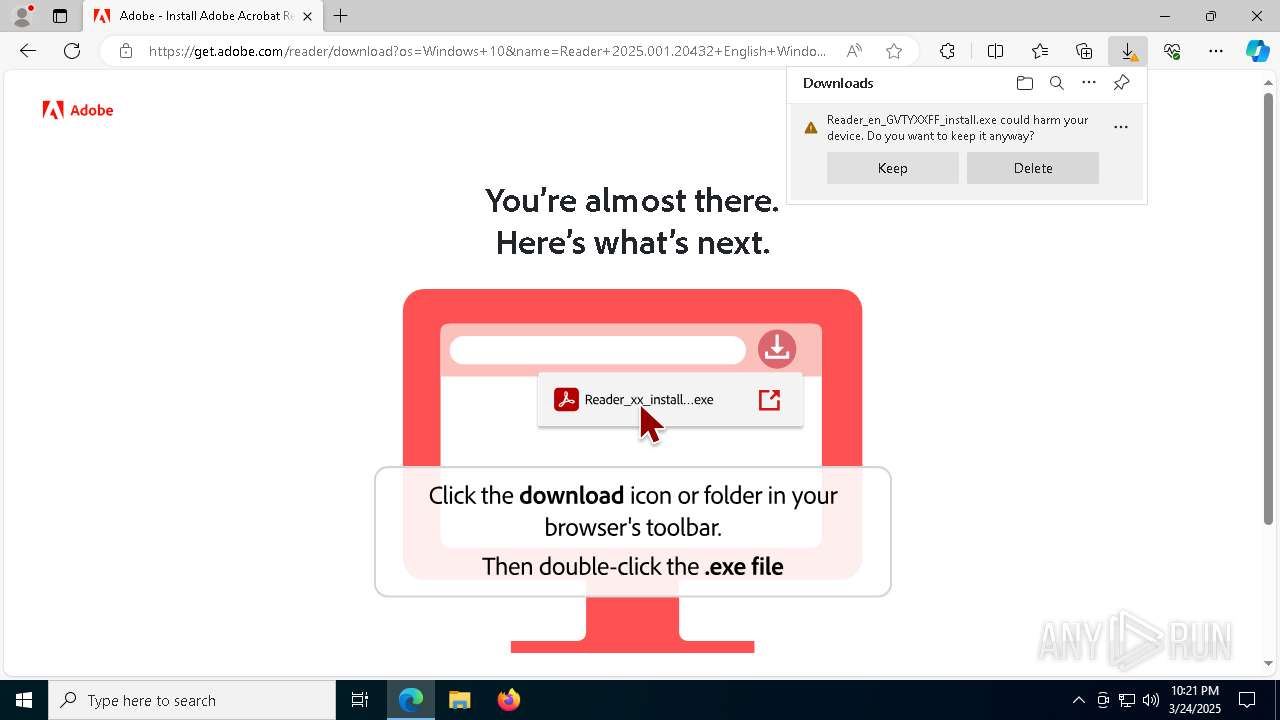
Task: Delete the flagged Reader installer download
Action: click(1033, 168)
